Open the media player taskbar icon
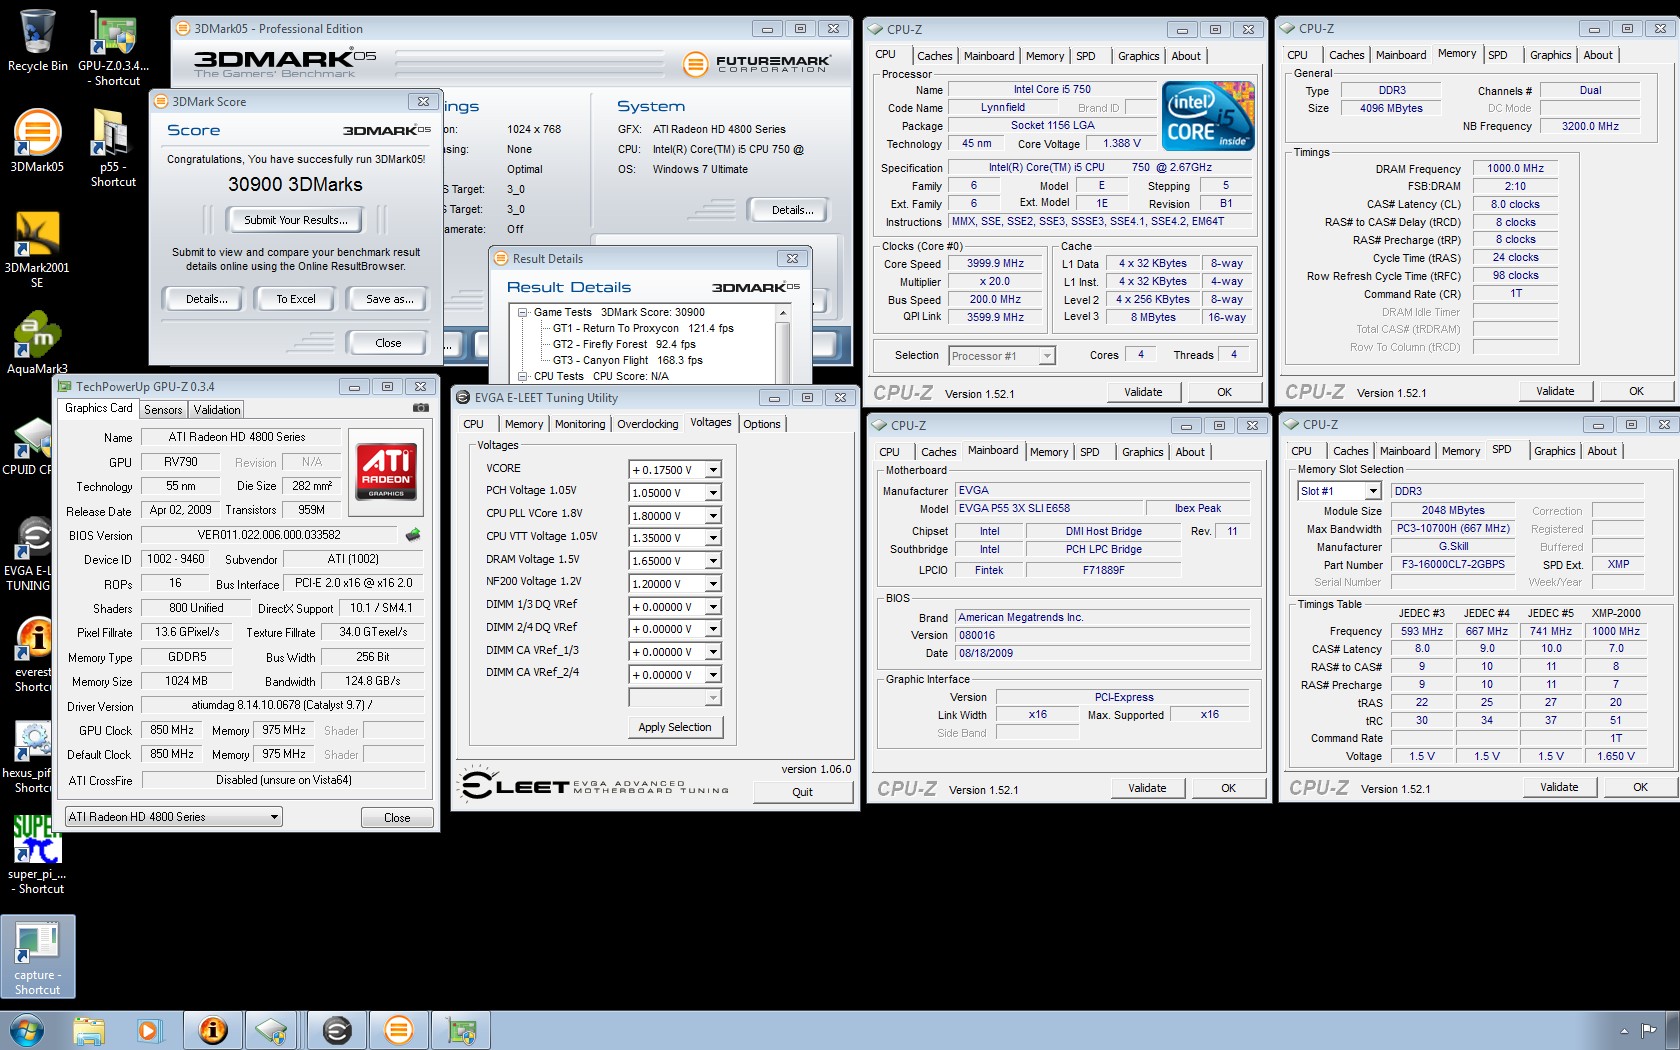The image size is (1680, 1050). [149, 1030]
